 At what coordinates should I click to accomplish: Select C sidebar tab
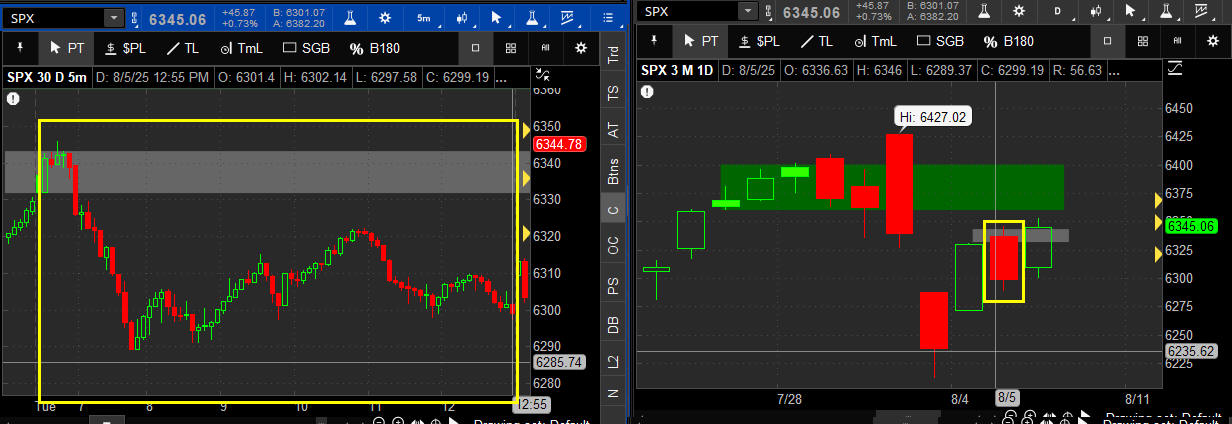pos(613,209)
